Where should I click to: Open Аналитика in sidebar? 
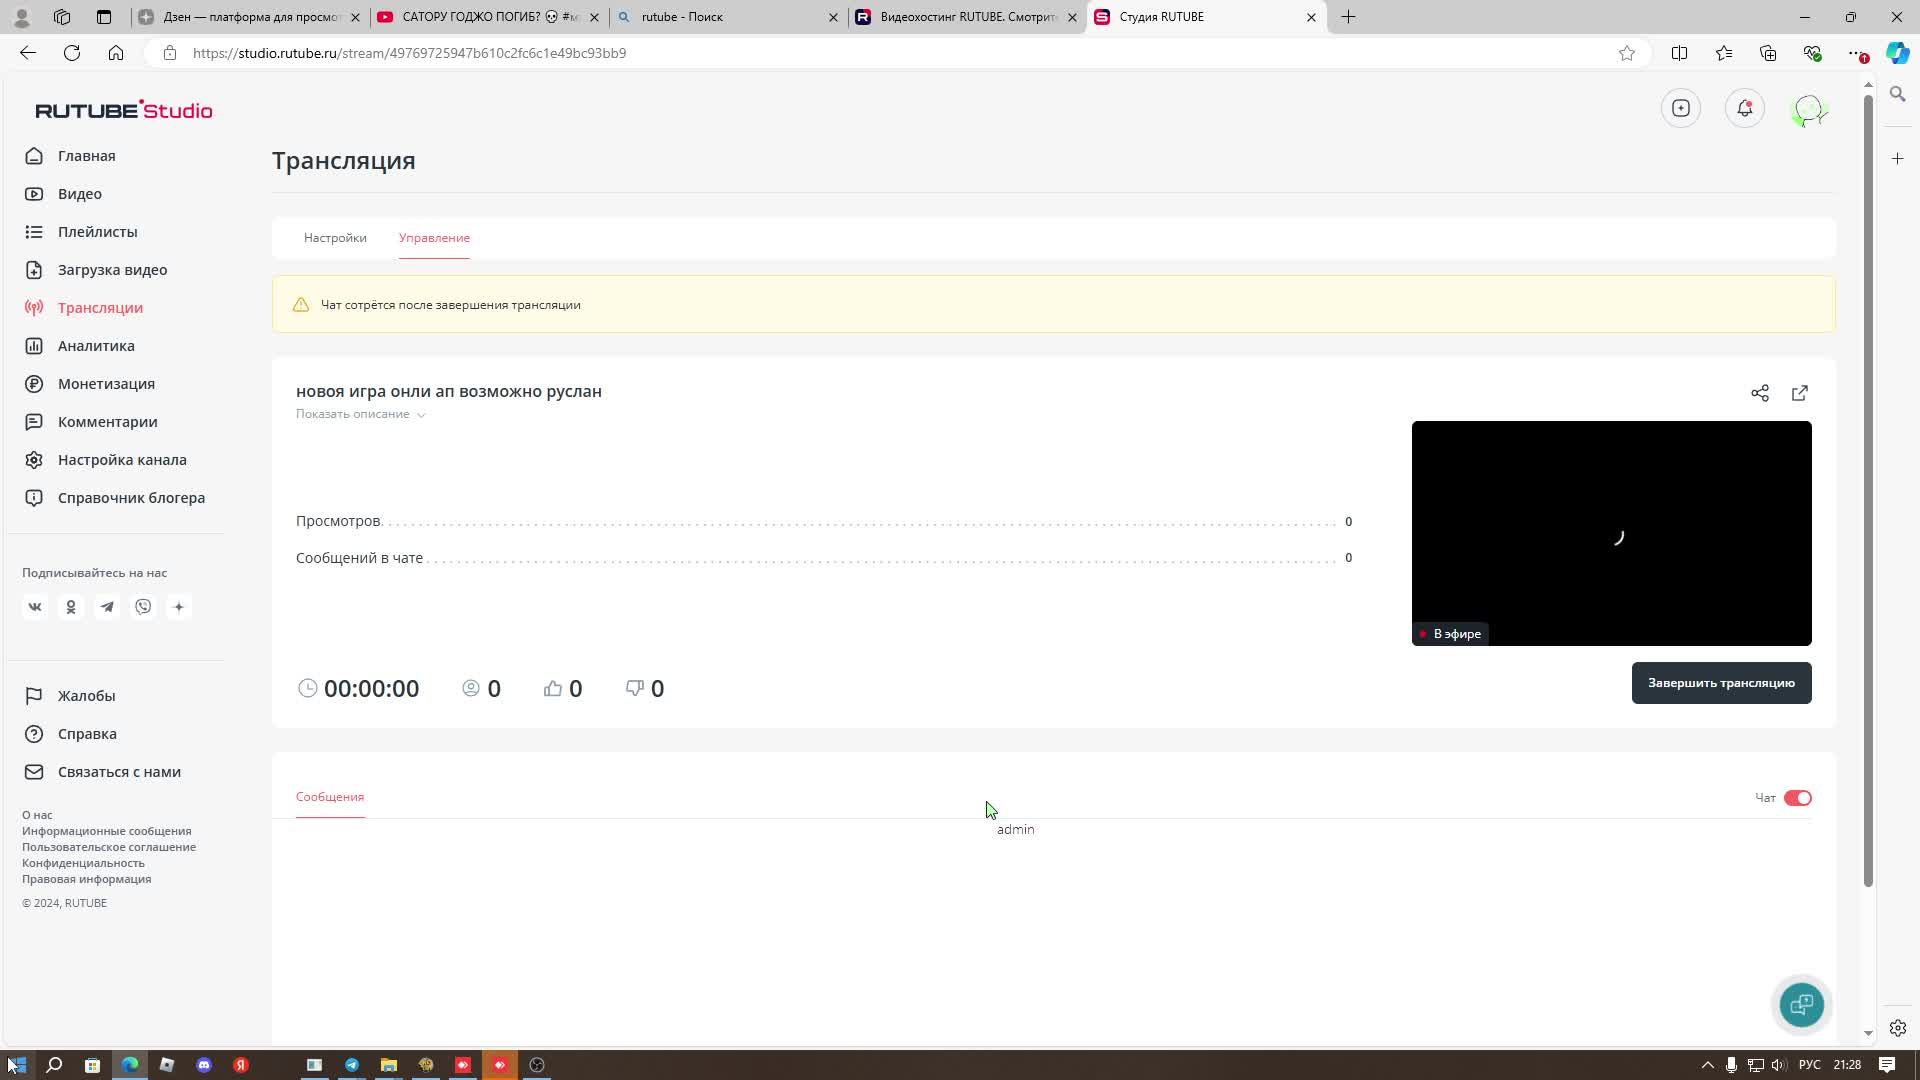point(96,346)
